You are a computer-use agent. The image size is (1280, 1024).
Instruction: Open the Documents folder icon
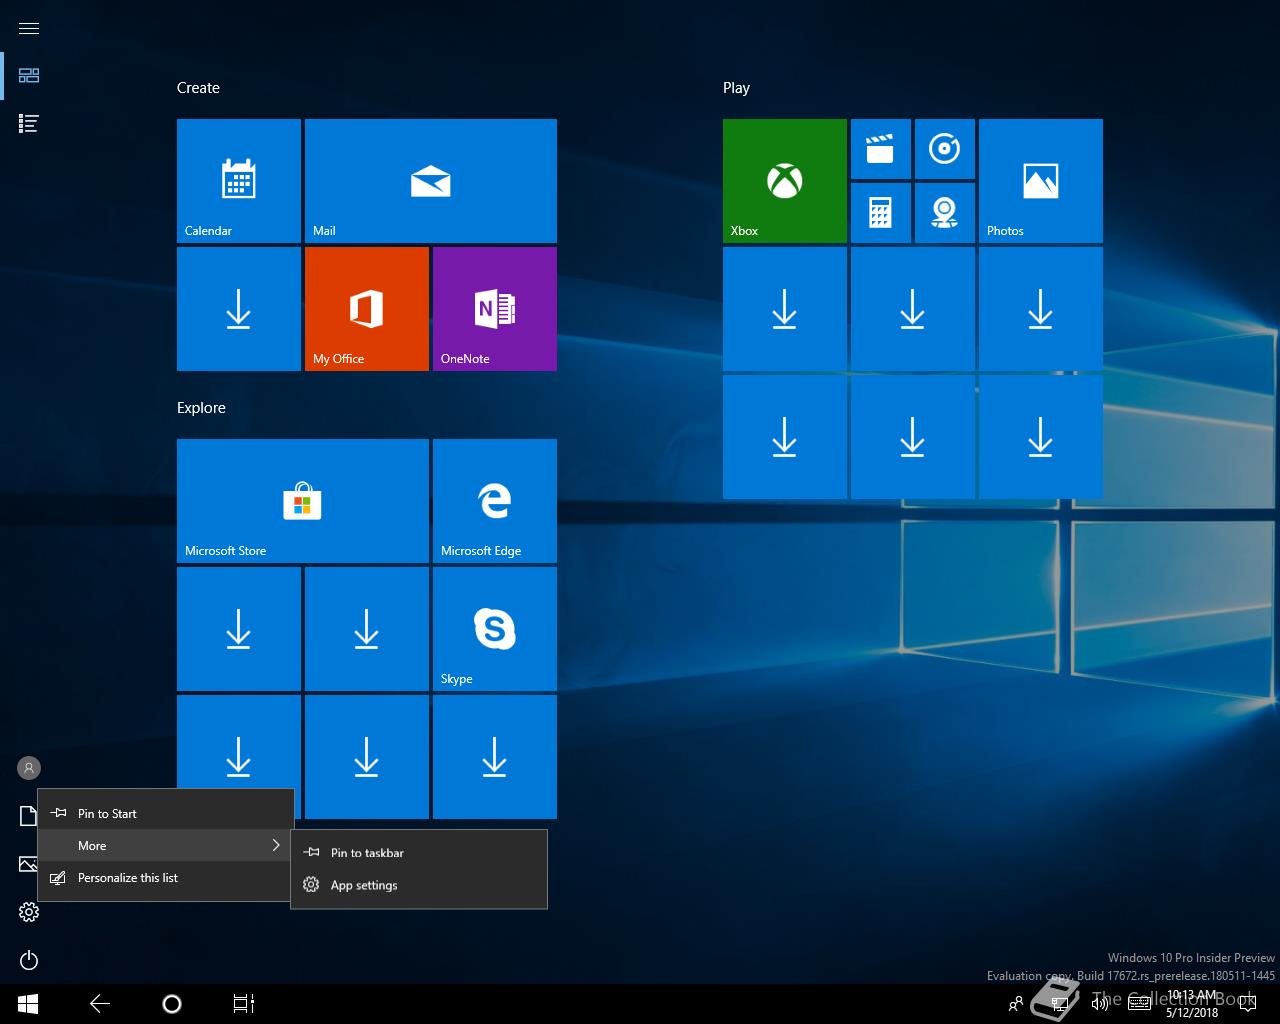pyautogui.click(x=28, y=816)
